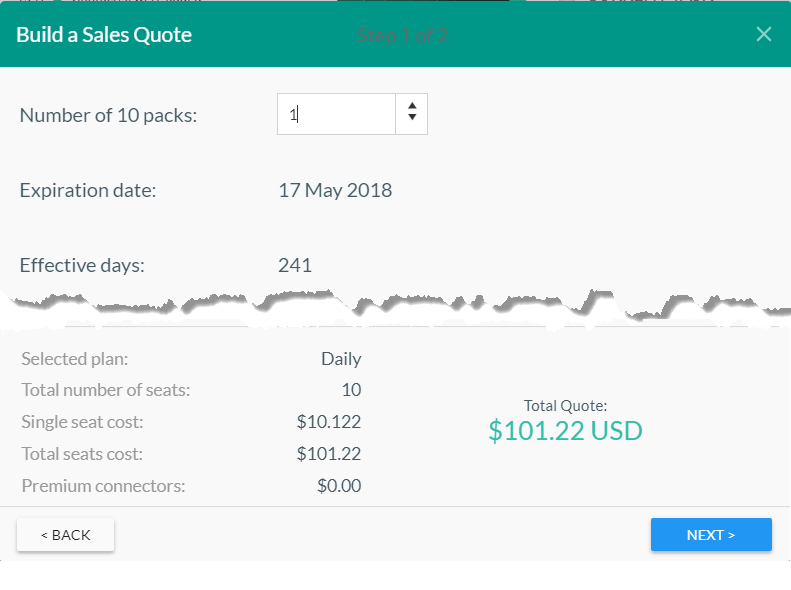791x590 pixels.
Task: Click the Total seats cost label
Action: (x=82, y=454)
